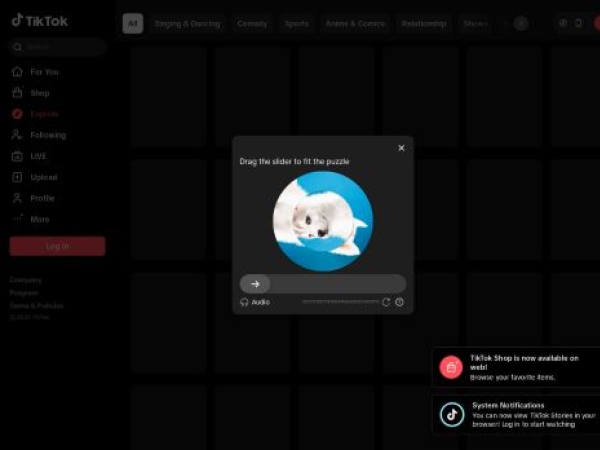Select the Sports category tab
Viewport: 600px width, 450px height.
pos(297,23)
